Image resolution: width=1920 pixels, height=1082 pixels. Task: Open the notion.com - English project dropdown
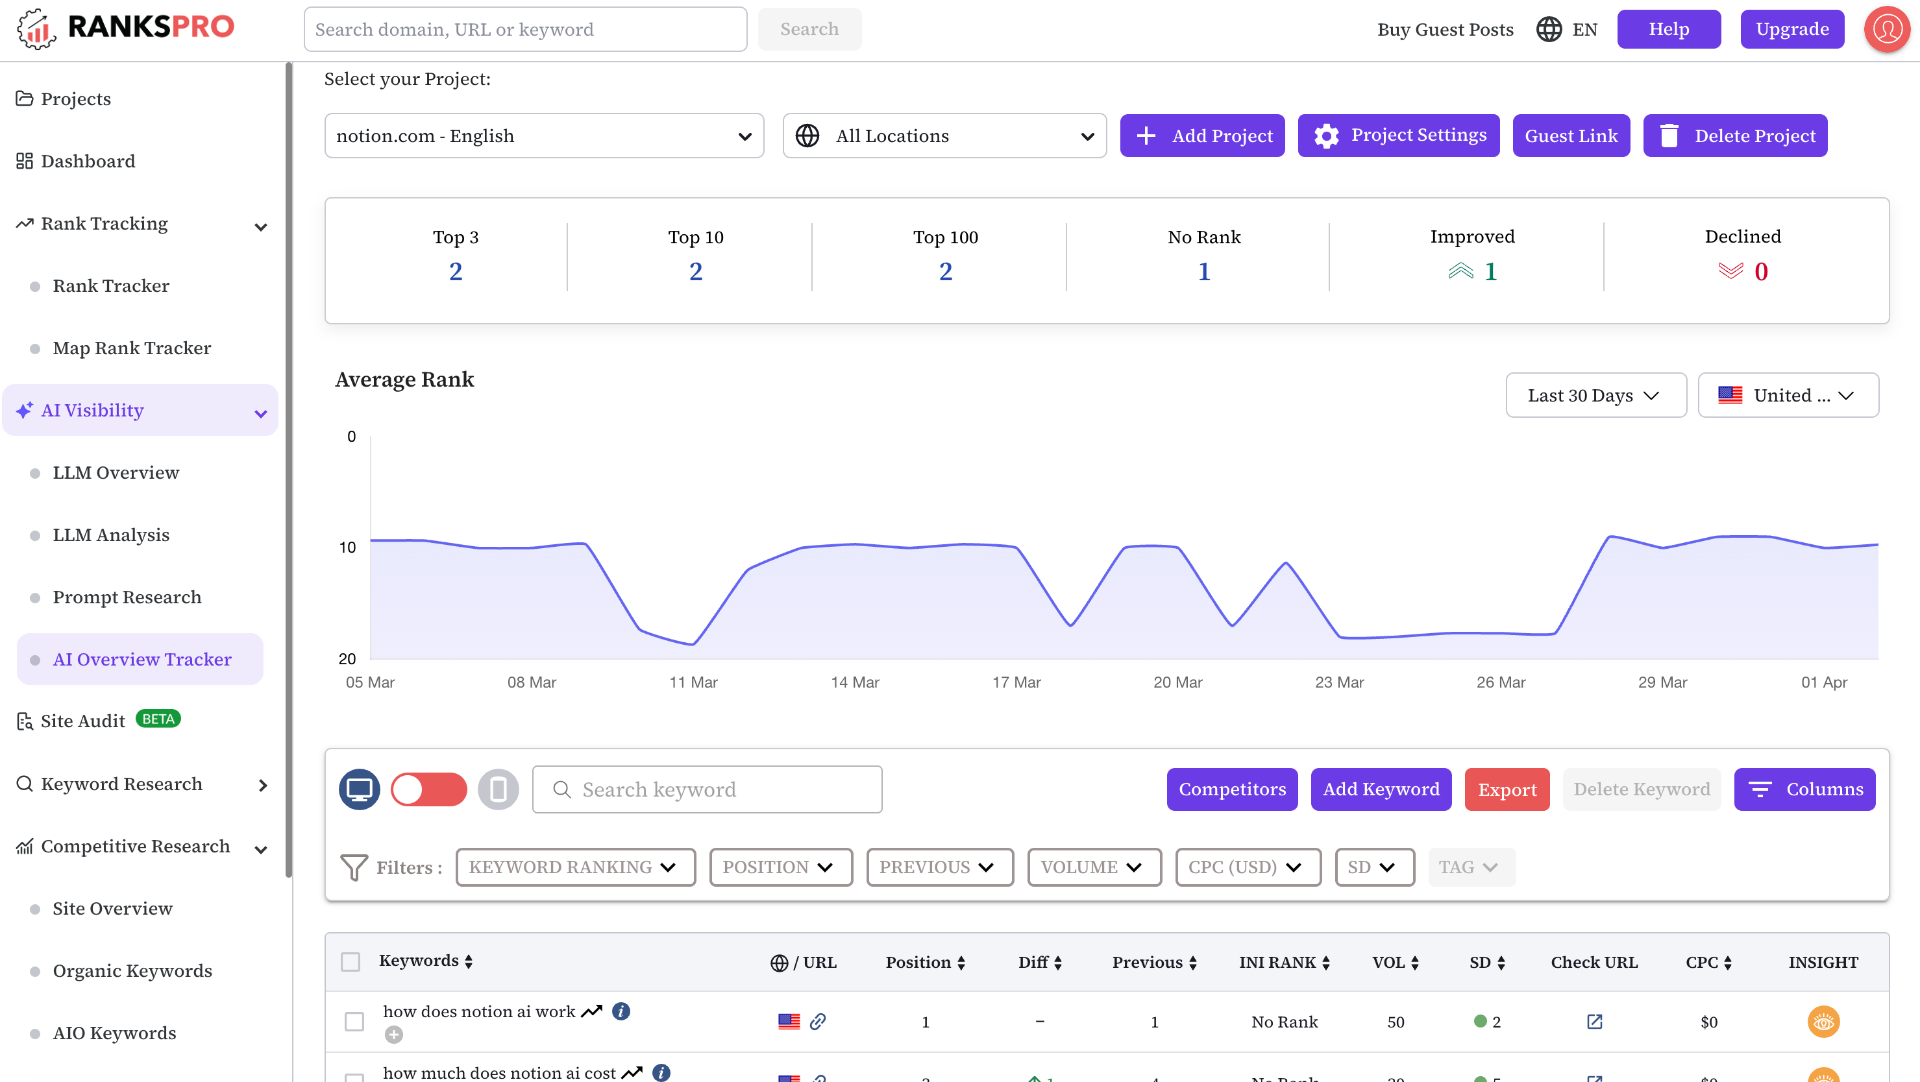544,136
